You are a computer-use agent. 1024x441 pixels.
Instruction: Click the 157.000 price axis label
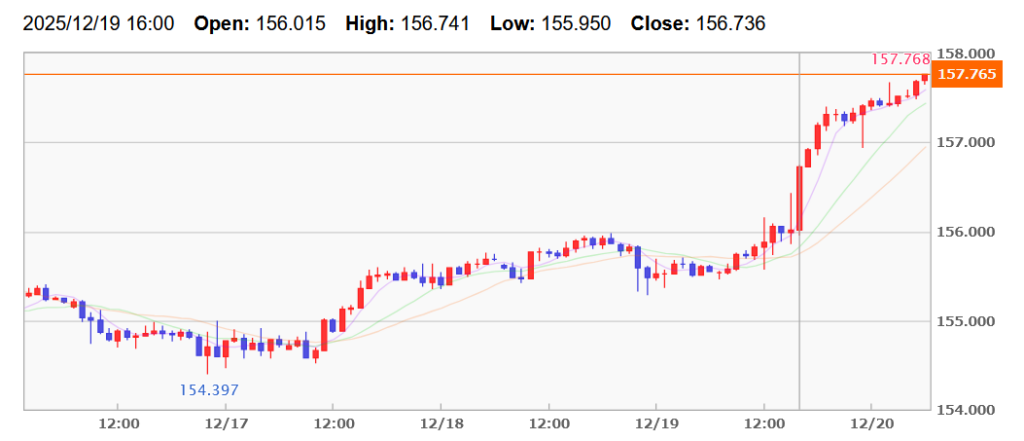pos(968,142)
